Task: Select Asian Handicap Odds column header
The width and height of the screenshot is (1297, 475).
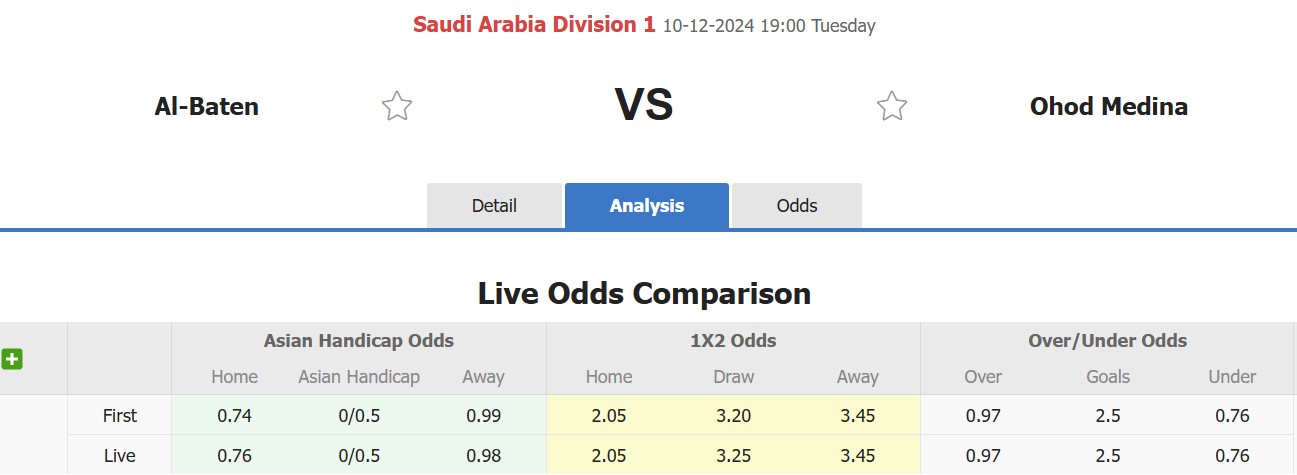Action: tap(359, 341)
